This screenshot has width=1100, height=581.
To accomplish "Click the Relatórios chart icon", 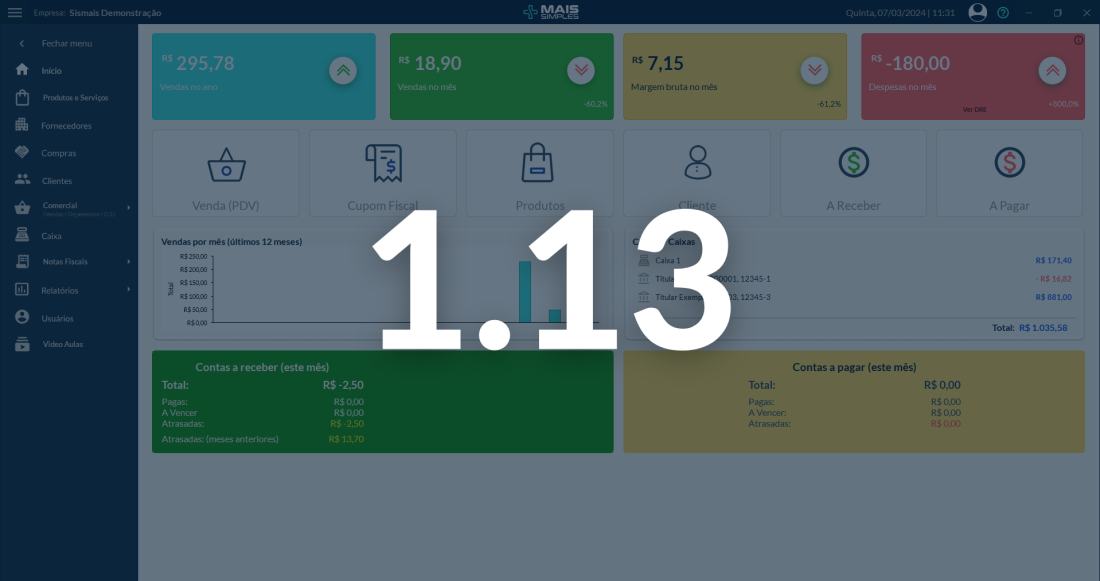I will click(x=22, y=289).
